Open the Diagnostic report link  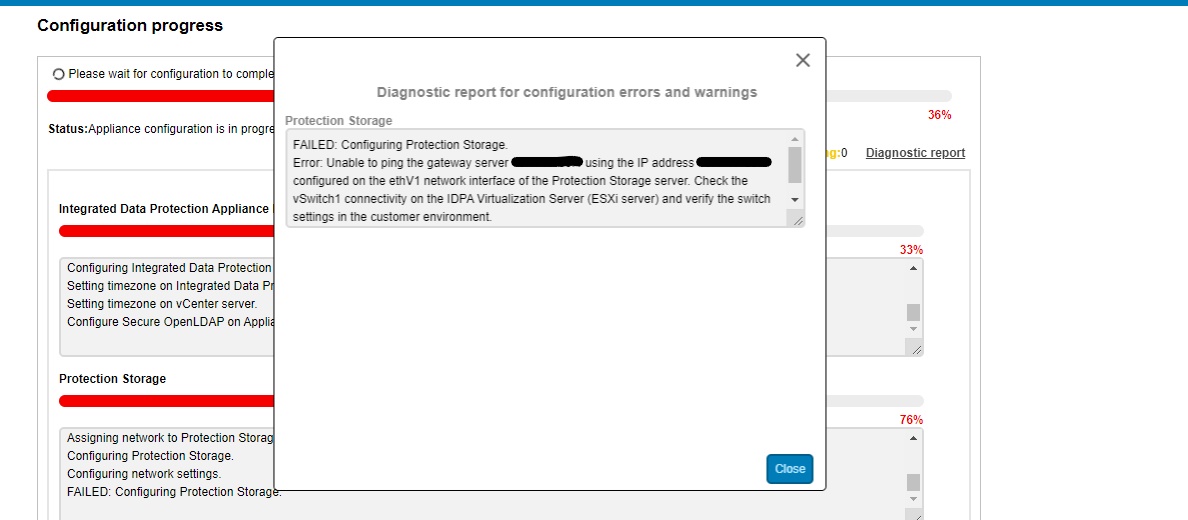[915, 153]
